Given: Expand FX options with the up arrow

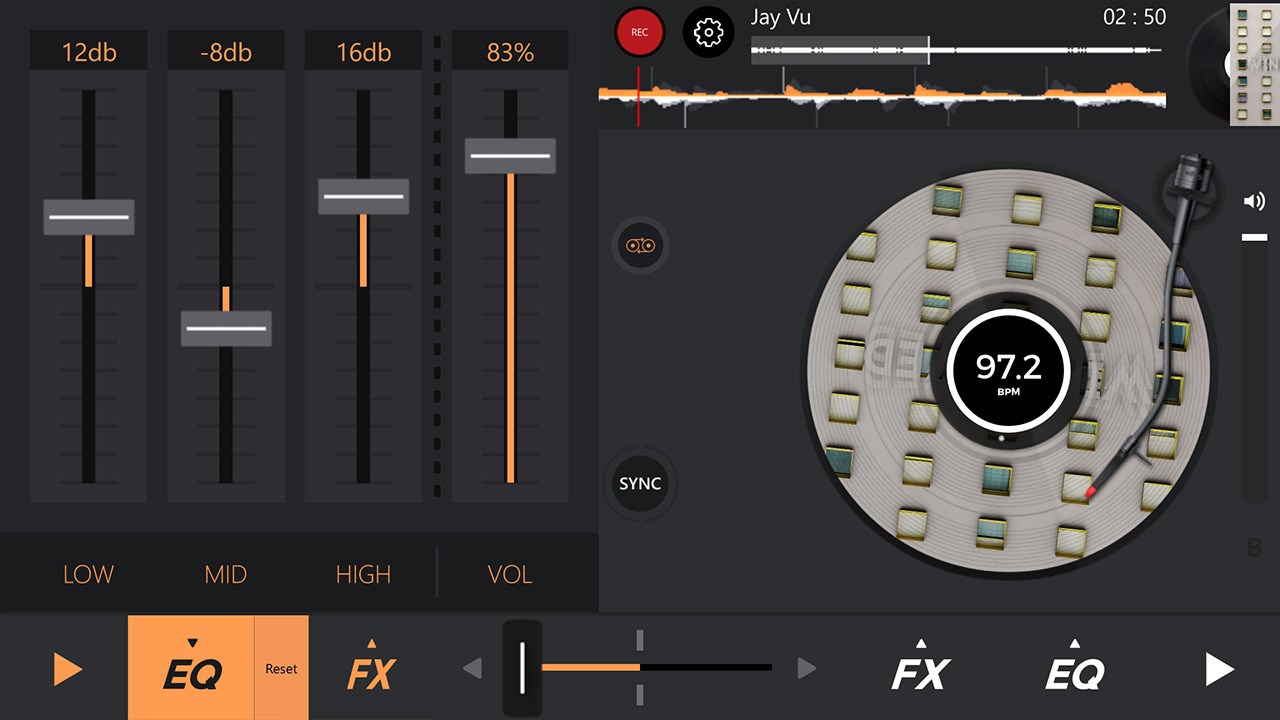Looking at the screenshot, I should (371, 645).
